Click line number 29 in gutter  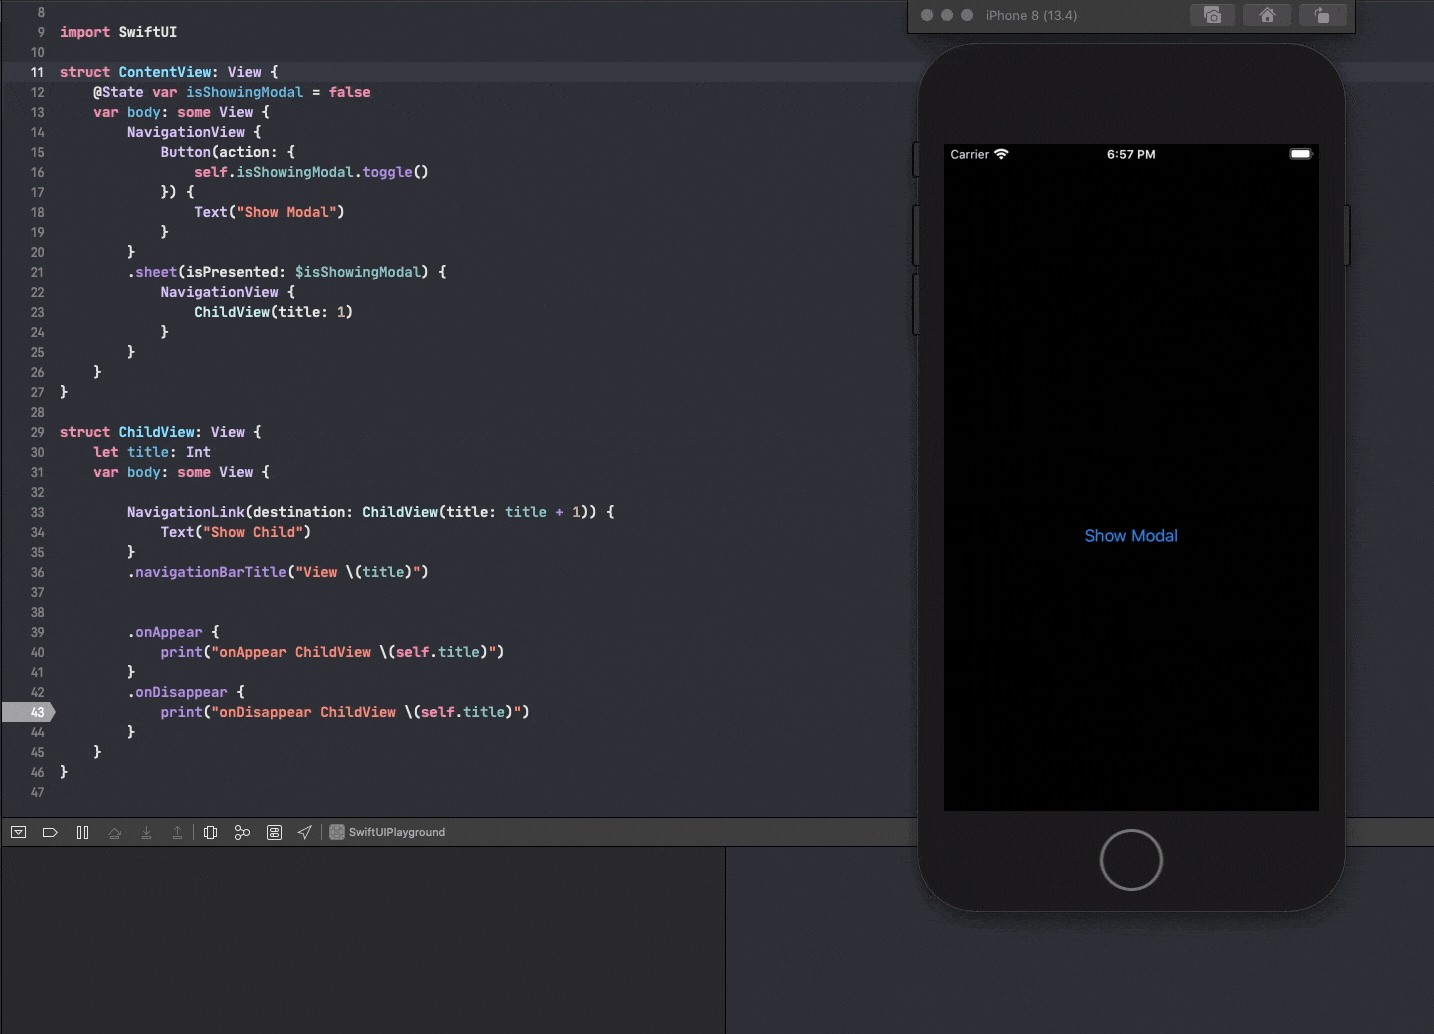tap(37, 432)
